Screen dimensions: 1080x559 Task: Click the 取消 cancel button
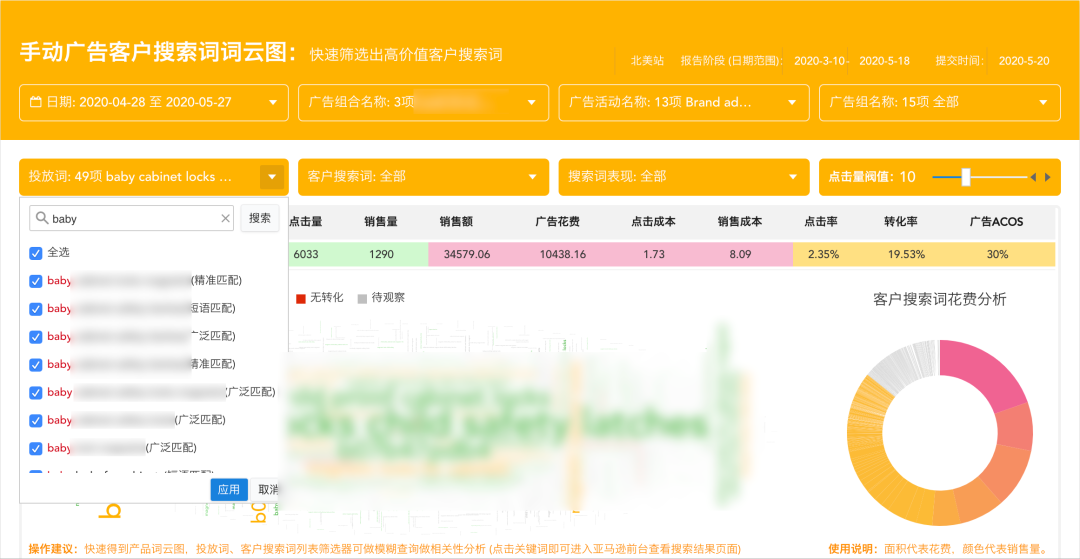click(x=265, y=489)
